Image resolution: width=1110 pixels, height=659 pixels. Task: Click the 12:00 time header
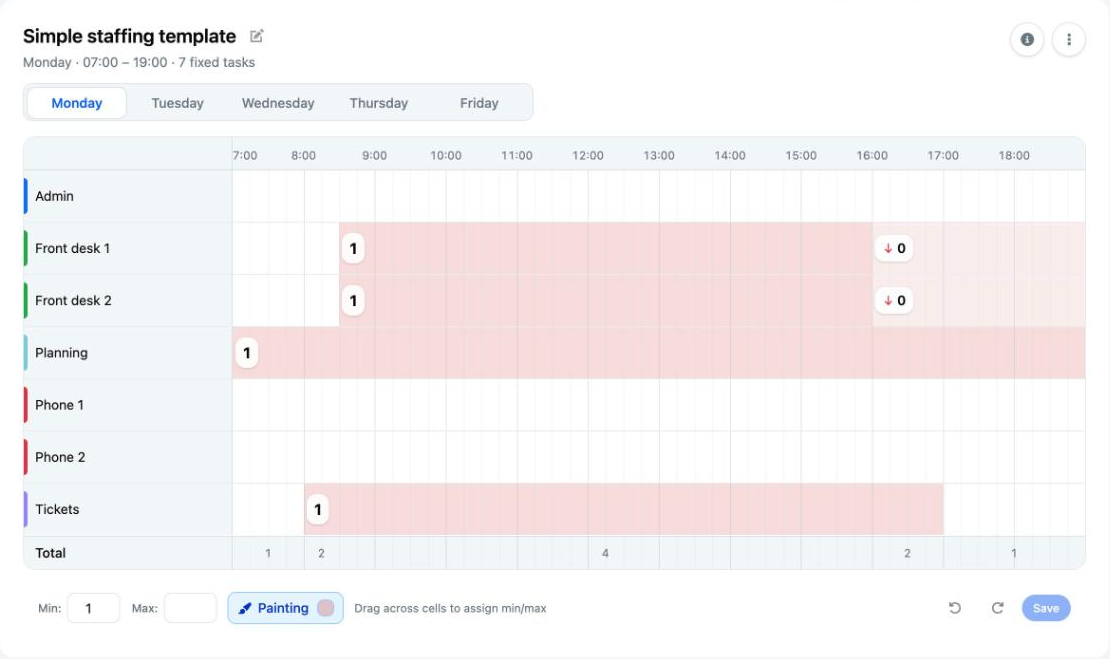pos(588,155)
